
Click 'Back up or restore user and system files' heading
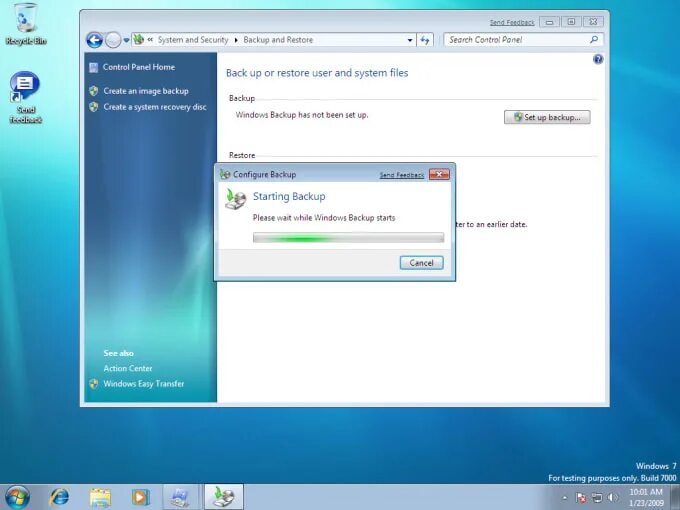tap(317, 73)
